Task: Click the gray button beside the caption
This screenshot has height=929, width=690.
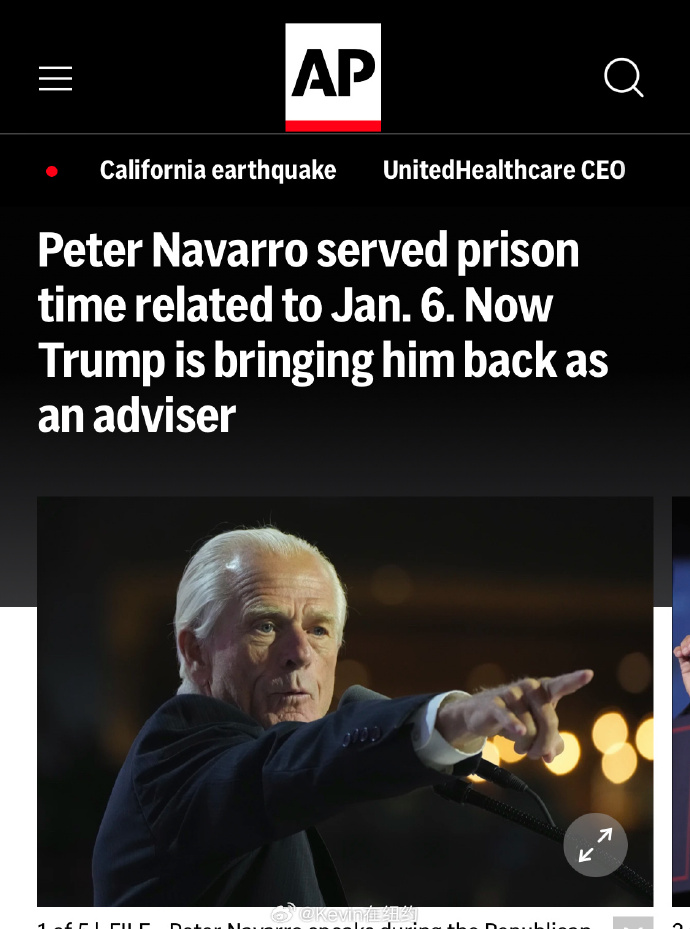Action: coord(633,922)
